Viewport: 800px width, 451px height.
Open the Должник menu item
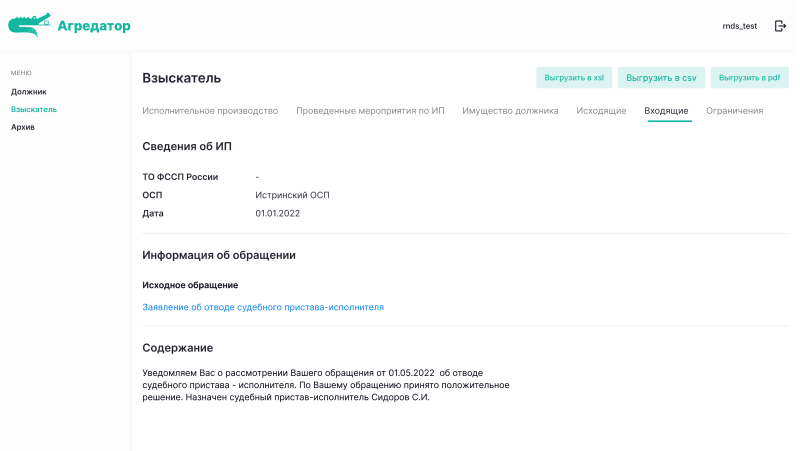point(29,91)
